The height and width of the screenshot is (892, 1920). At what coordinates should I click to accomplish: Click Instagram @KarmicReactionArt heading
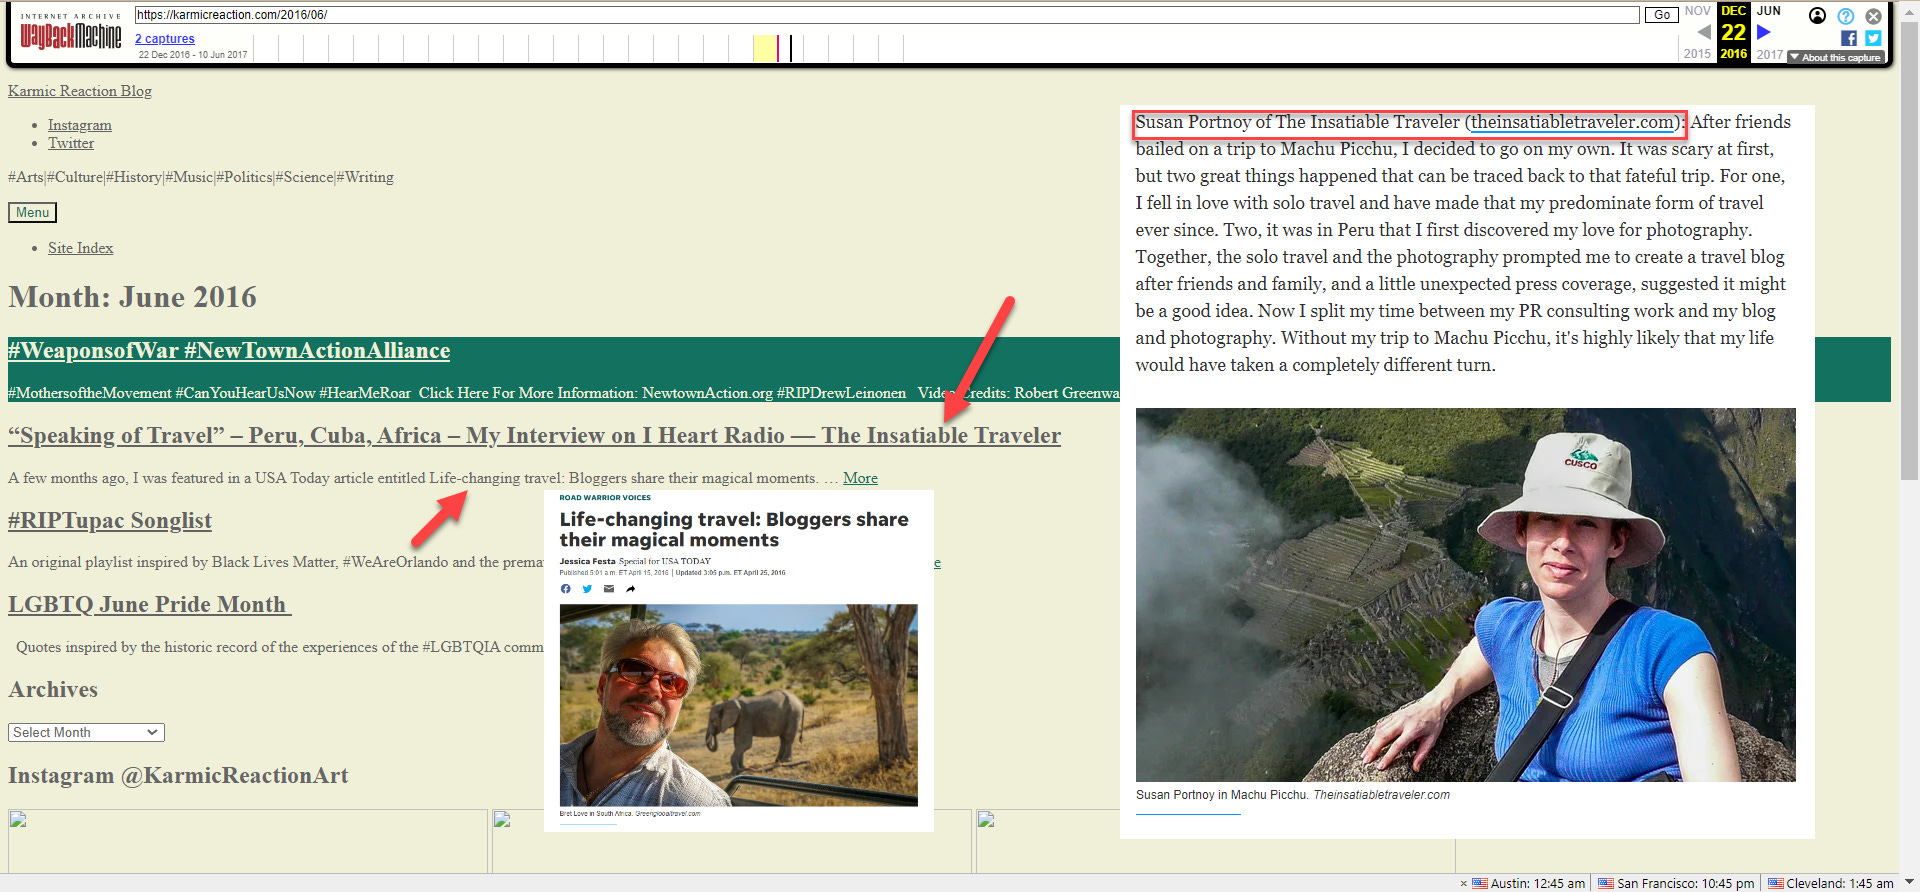(178, 776)
